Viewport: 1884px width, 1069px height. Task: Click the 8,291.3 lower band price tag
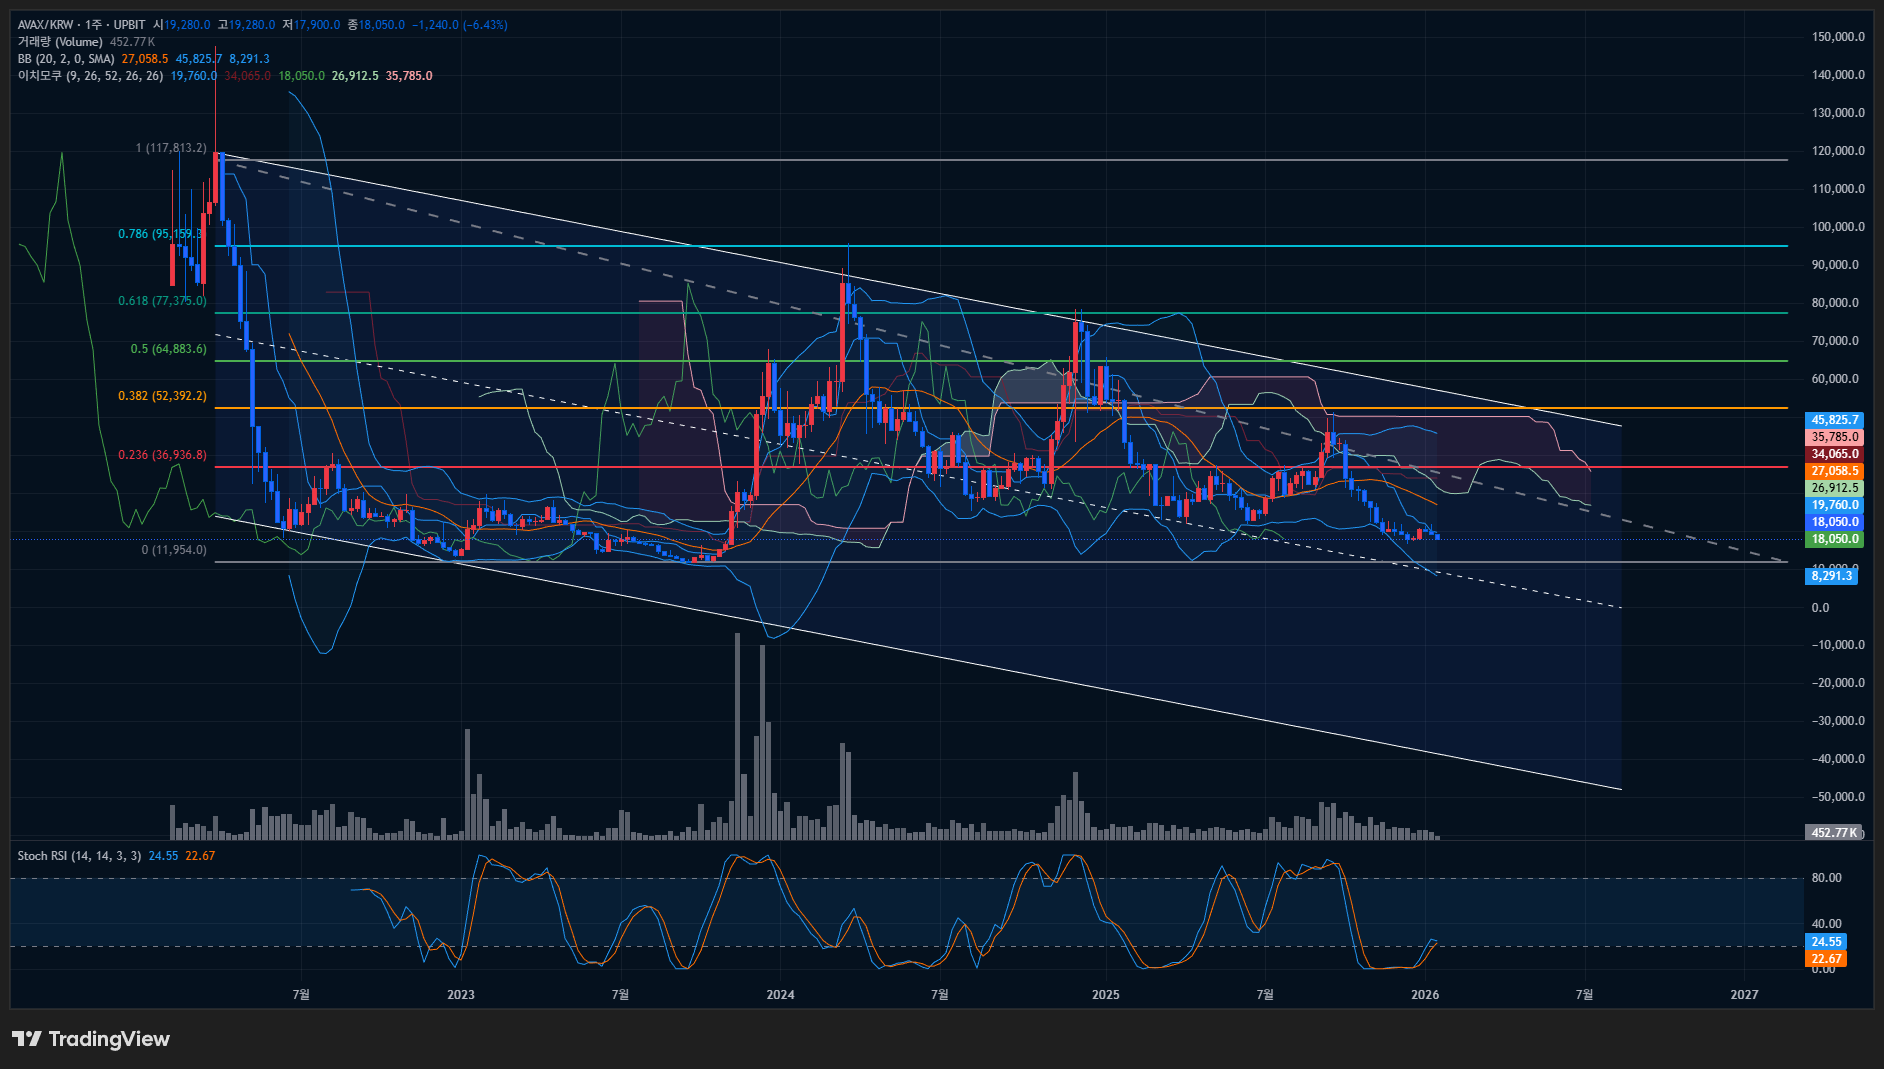tap(1831, 576)
